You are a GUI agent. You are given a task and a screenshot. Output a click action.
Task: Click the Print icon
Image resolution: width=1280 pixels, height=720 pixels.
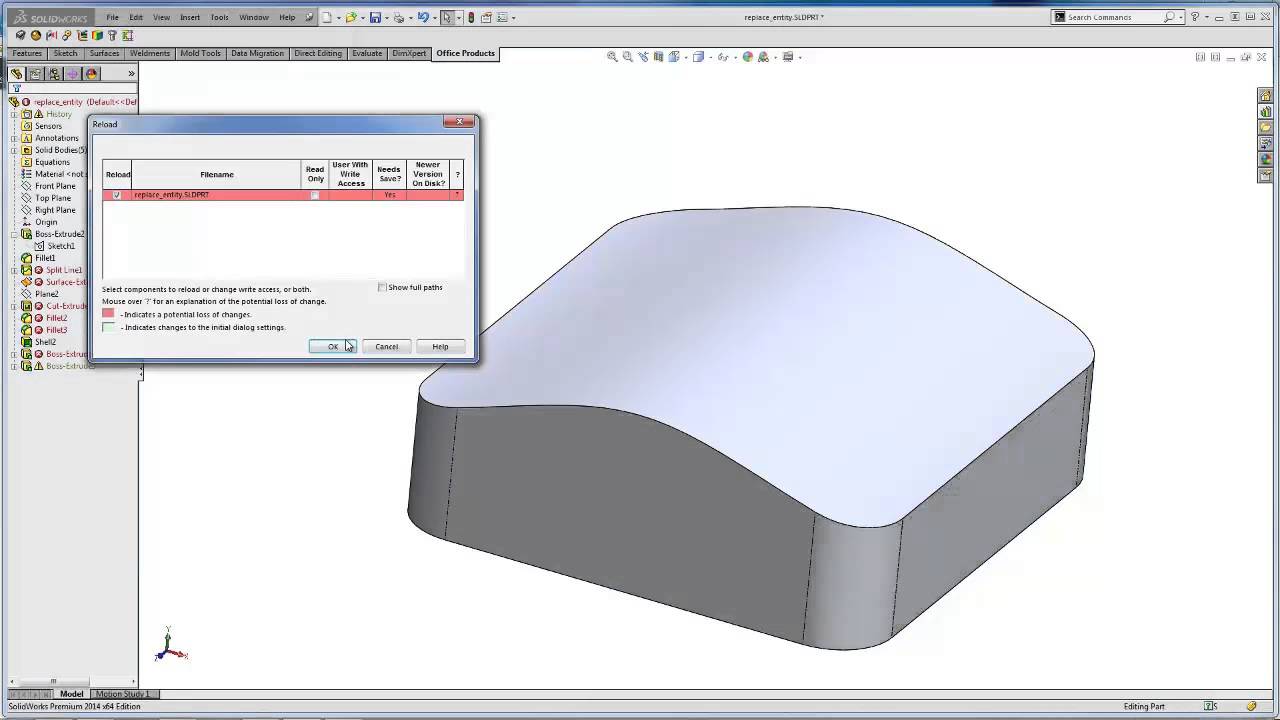399,17
